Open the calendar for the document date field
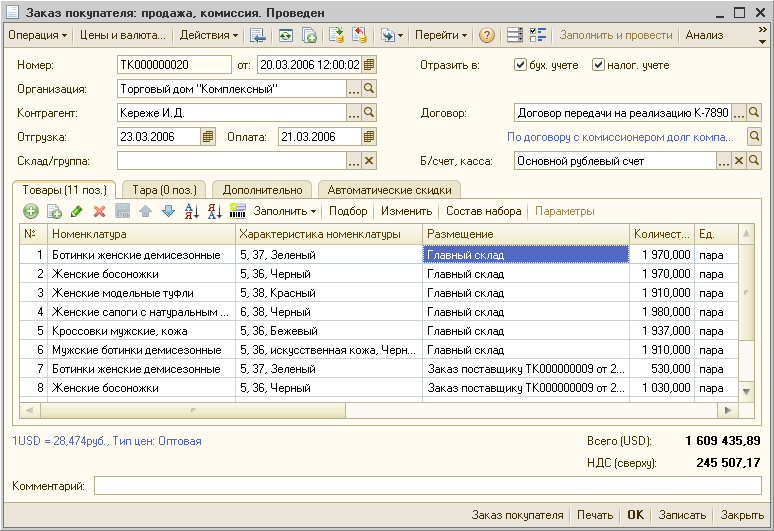 (x=369, y=65)
